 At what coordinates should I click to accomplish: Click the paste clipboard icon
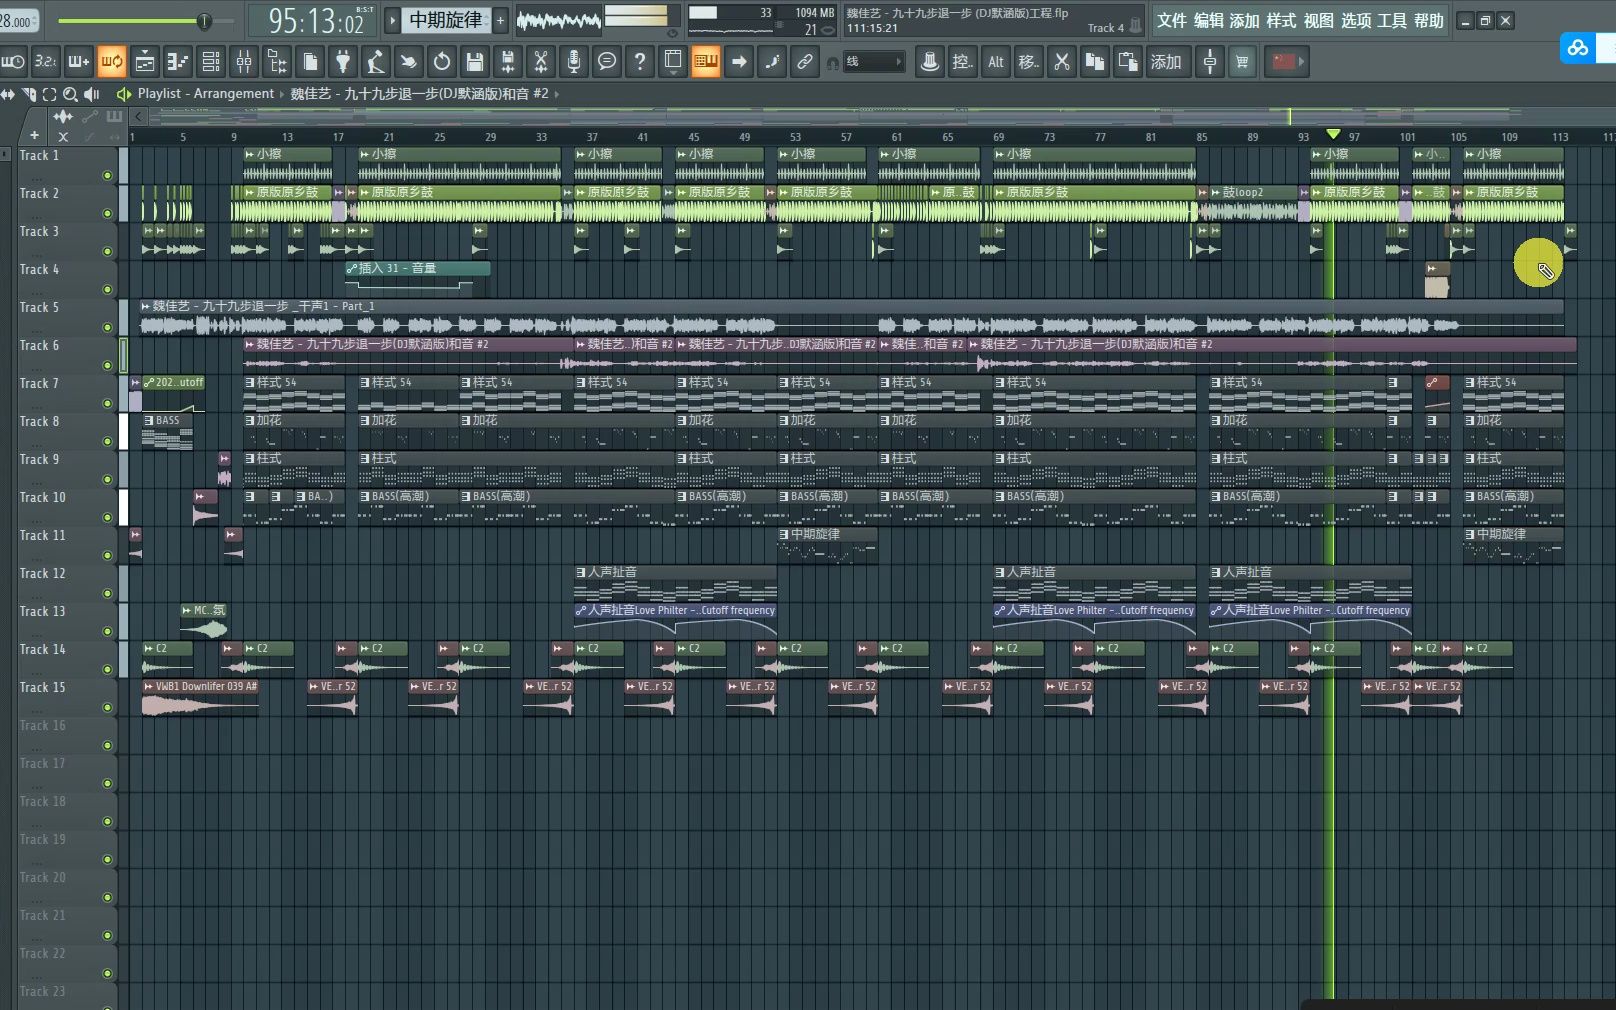click(1128, 62)
